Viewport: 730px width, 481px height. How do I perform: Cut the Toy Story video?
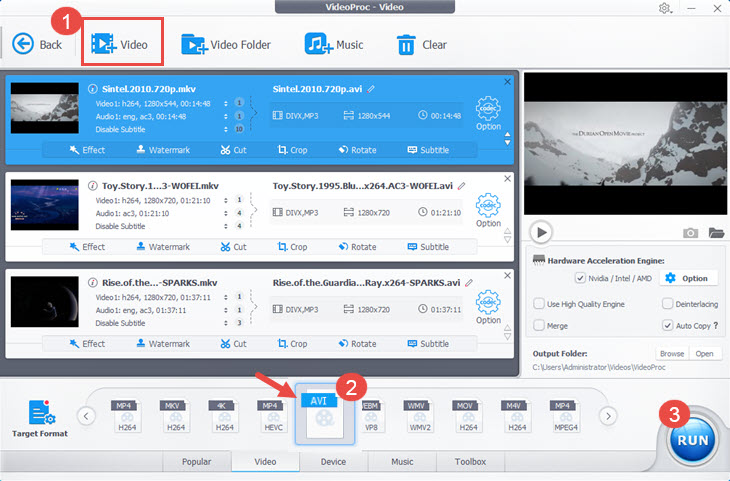[233, 247]
